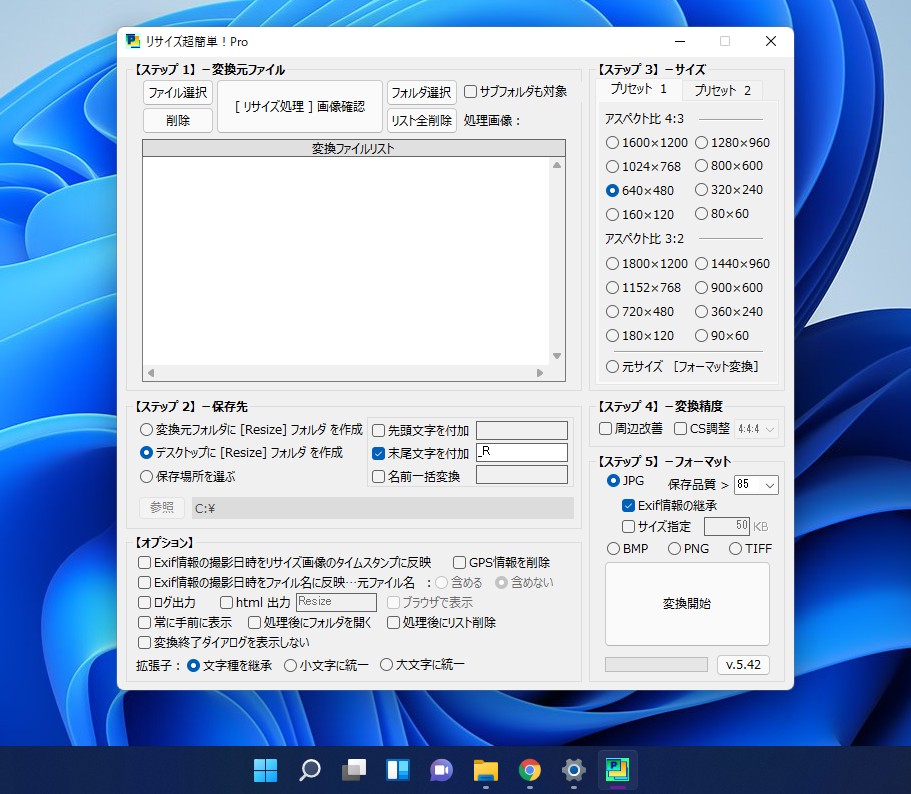Enable CS調整 checkbox
The image size is (911, 794).
702,428
